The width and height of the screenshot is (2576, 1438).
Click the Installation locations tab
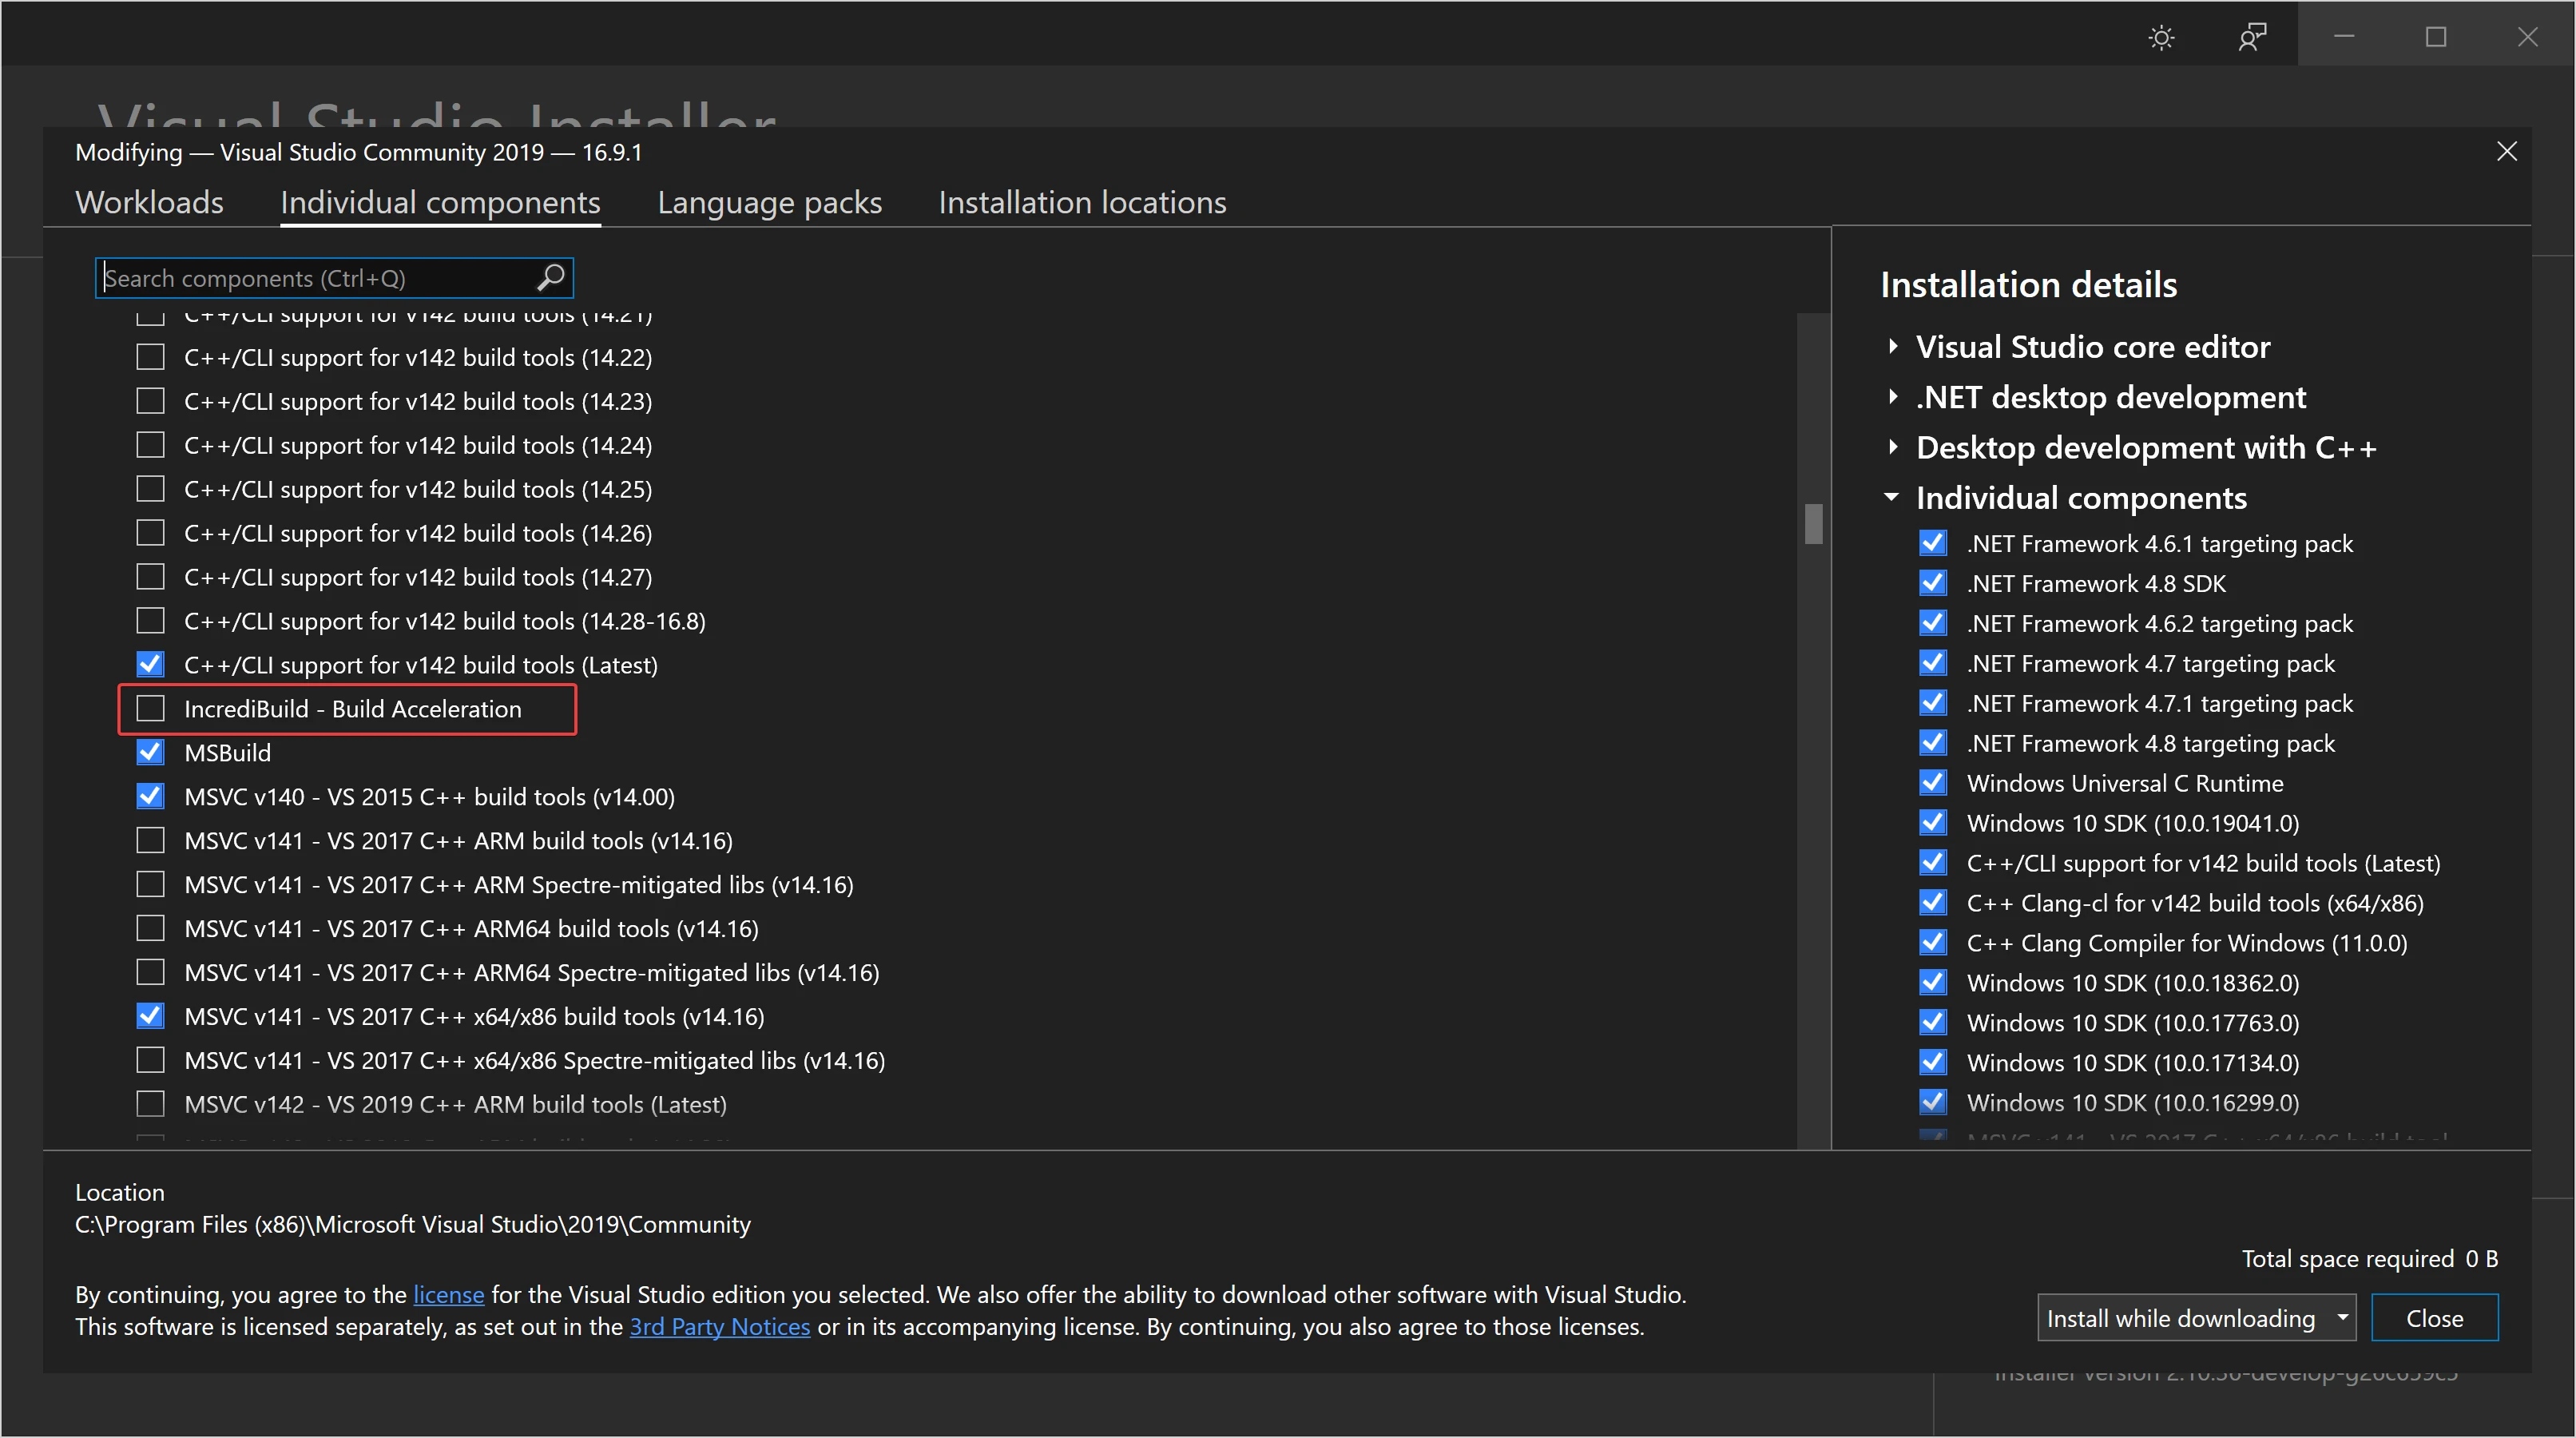pos(1081,201)
